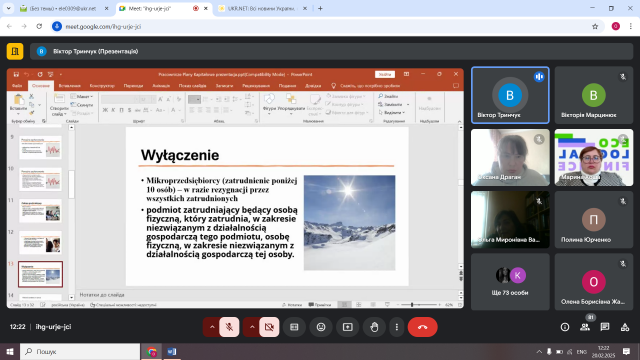Click the Cut scissors icon in ribbon
The height and width of the screenshot is (360, 640).
(31, 96)
